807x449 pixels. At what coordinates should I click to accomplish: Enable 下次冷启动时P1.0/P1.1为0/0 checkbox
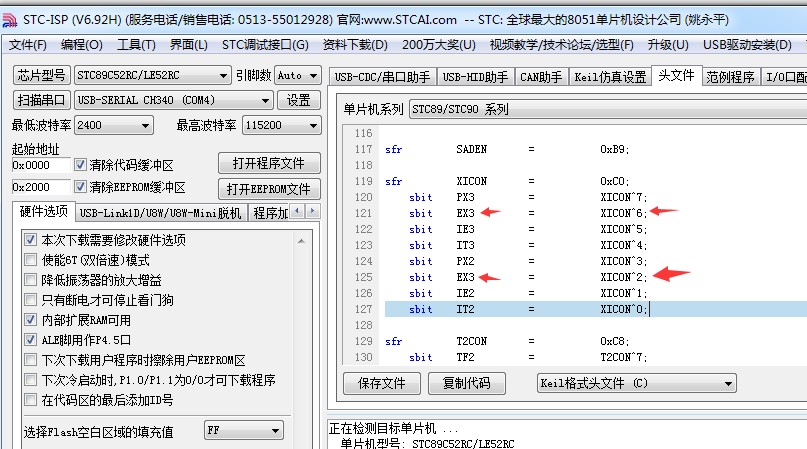(30, 380)
